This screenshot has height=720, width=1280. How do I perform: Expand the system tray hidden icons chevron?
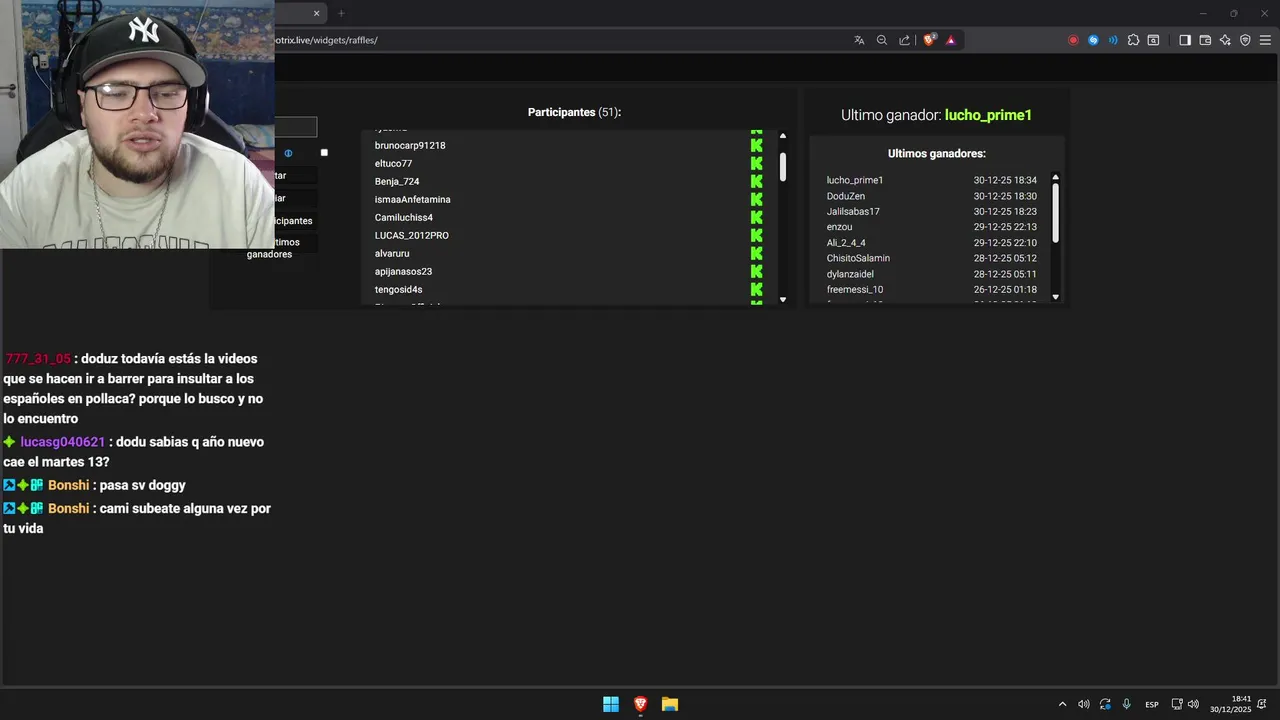click(x=1062, y=704)
